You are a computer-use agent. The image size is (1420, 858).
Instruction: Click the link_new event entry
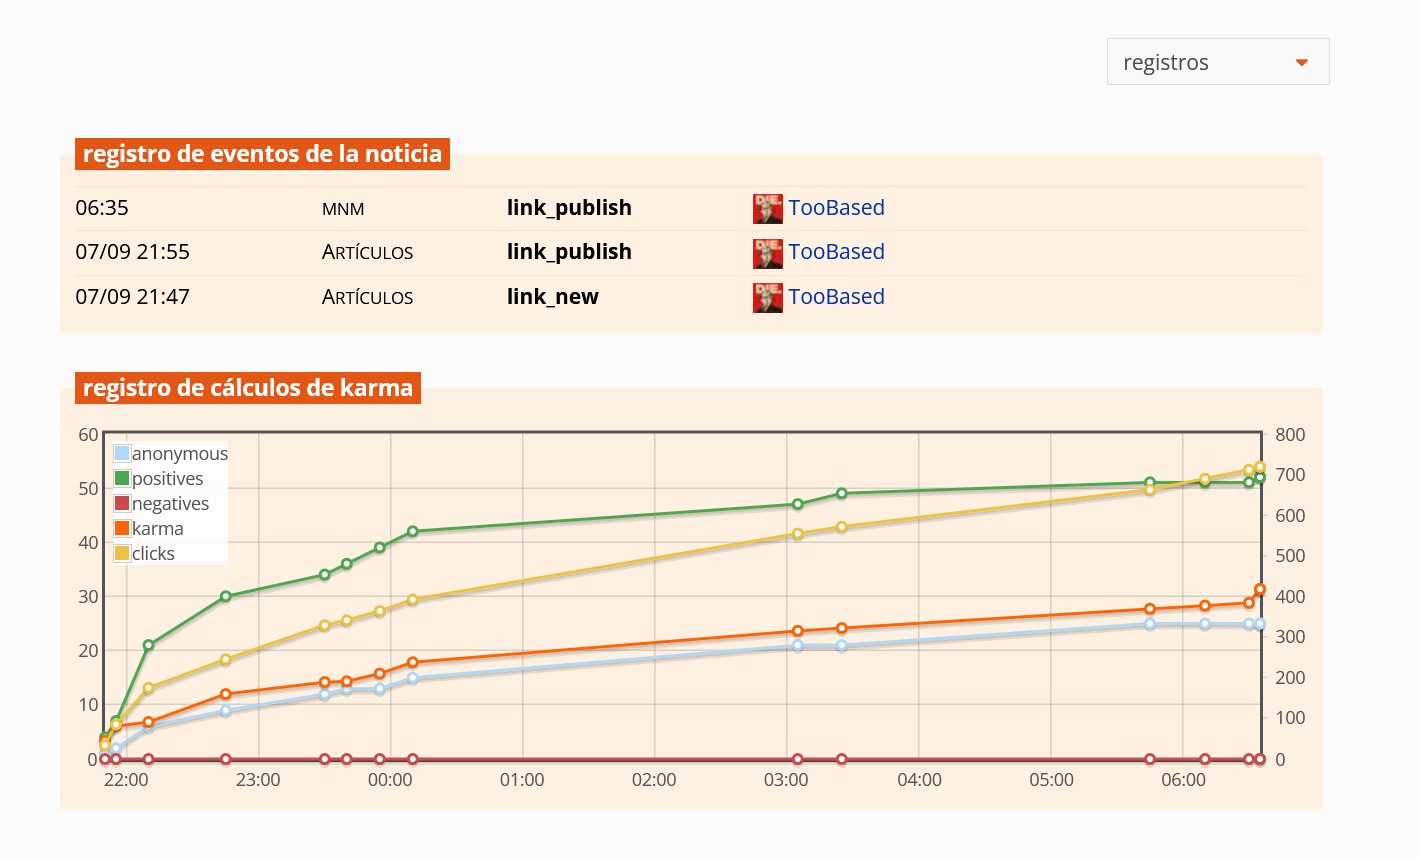click(x=553, y=297)
